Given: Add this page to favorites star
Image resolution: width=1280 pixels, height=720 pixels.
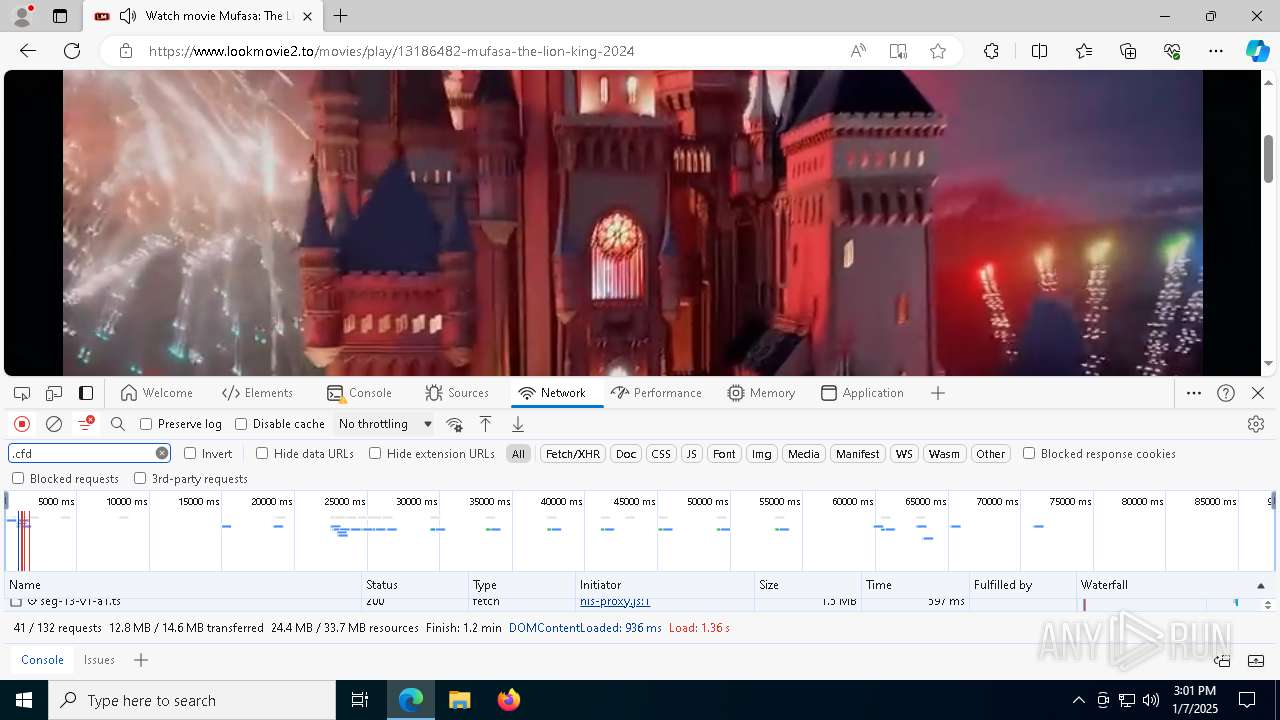Looking at the screenshot, I should 938,51.
